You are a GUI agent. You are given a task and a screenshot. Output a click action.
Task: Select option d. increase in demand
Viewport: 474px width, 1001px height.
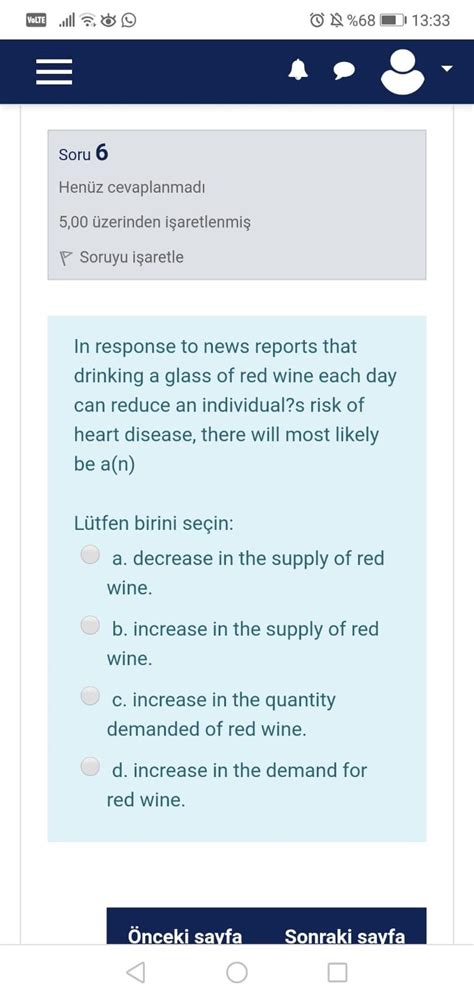pos(90,765)
